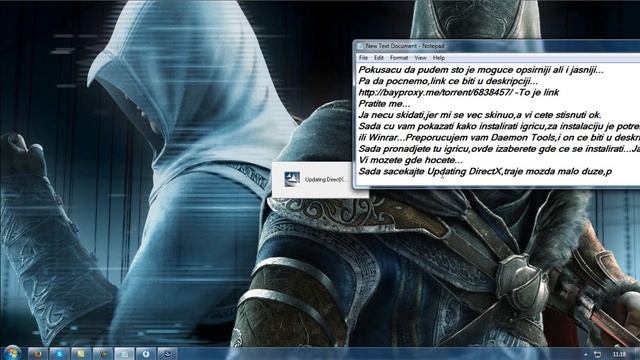Click the fourth pinned taskbar application

pyautogui.click(x=102, y=353)
